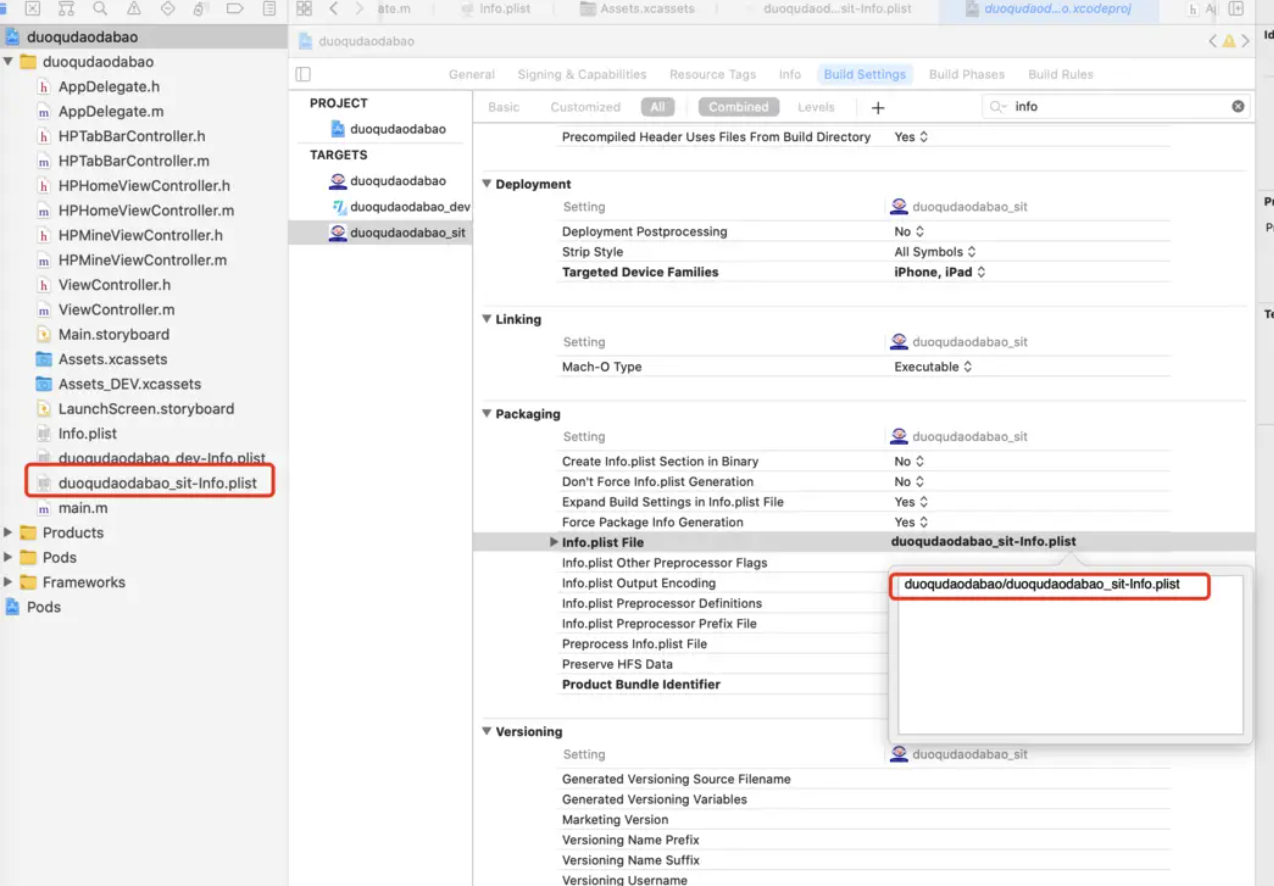Switch to the Build Rules tab

point(1061,74)
